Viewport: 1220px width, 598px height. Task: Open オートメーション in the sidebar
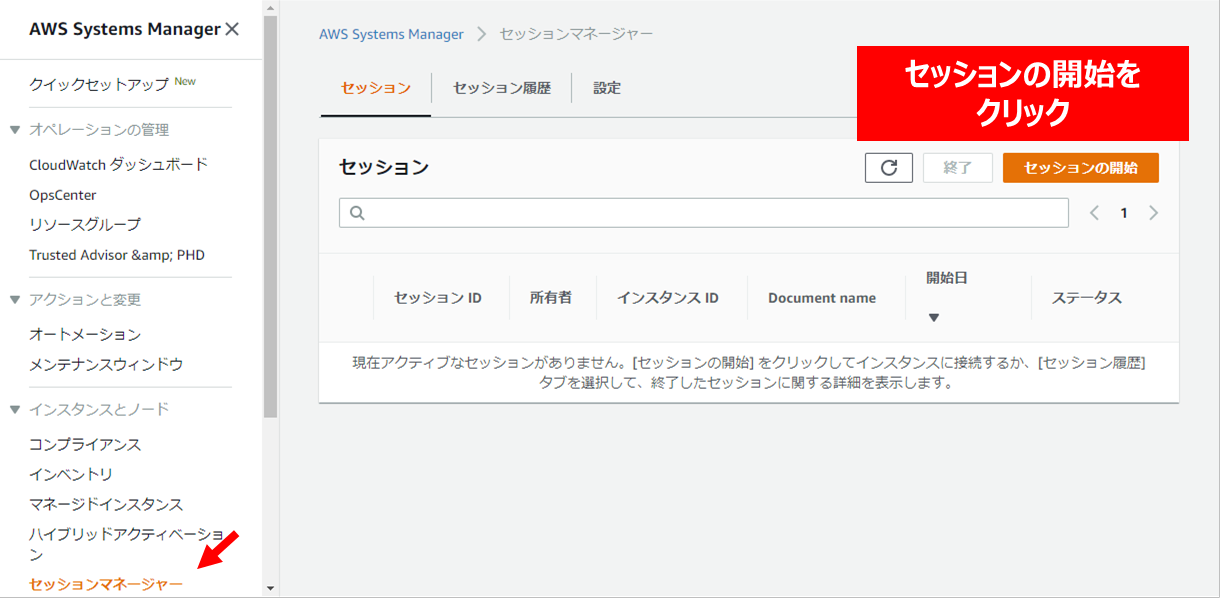pyautogui.click(x=85, y=335)
